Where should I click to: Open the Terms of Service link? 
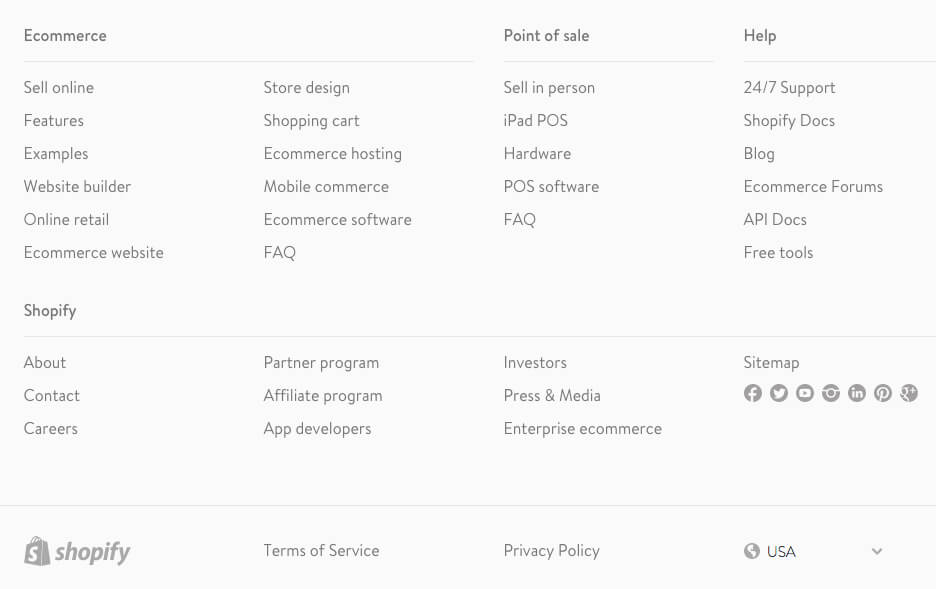pyautogui.click(x=321, y=550)
